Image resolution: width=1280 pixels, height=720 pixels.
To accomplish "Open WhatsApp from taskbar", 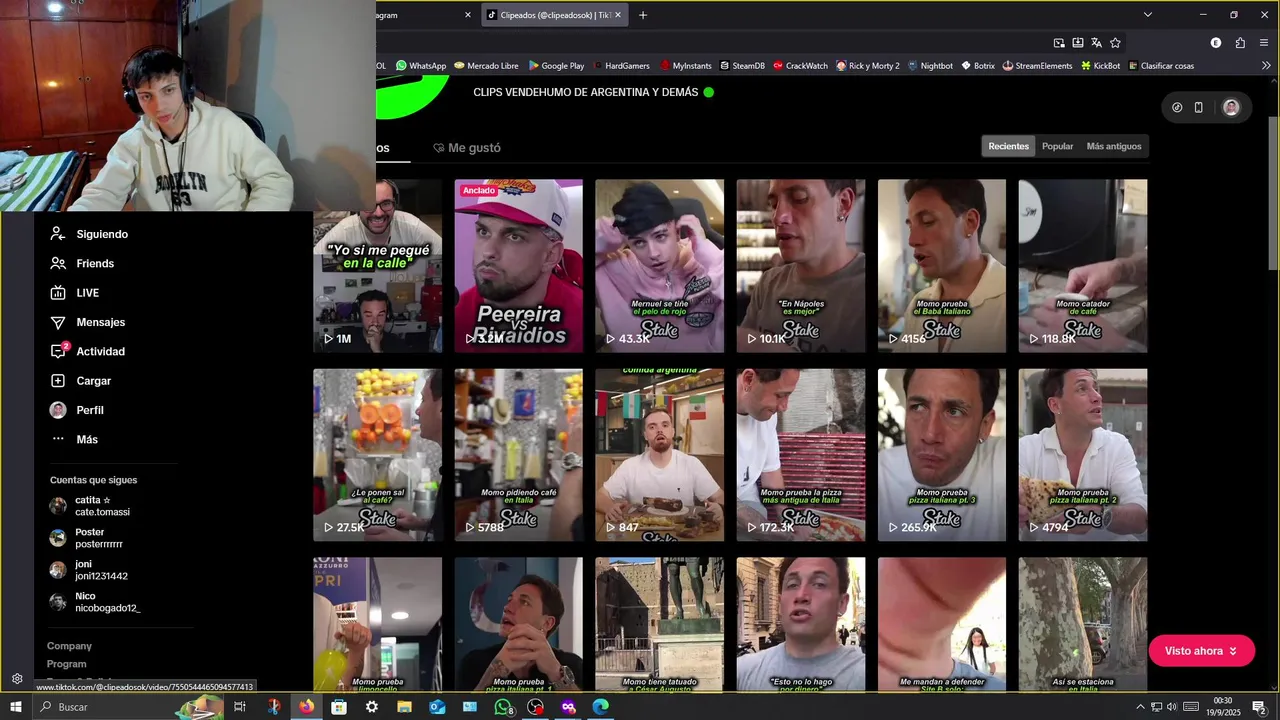I will [x=503, y=707].
